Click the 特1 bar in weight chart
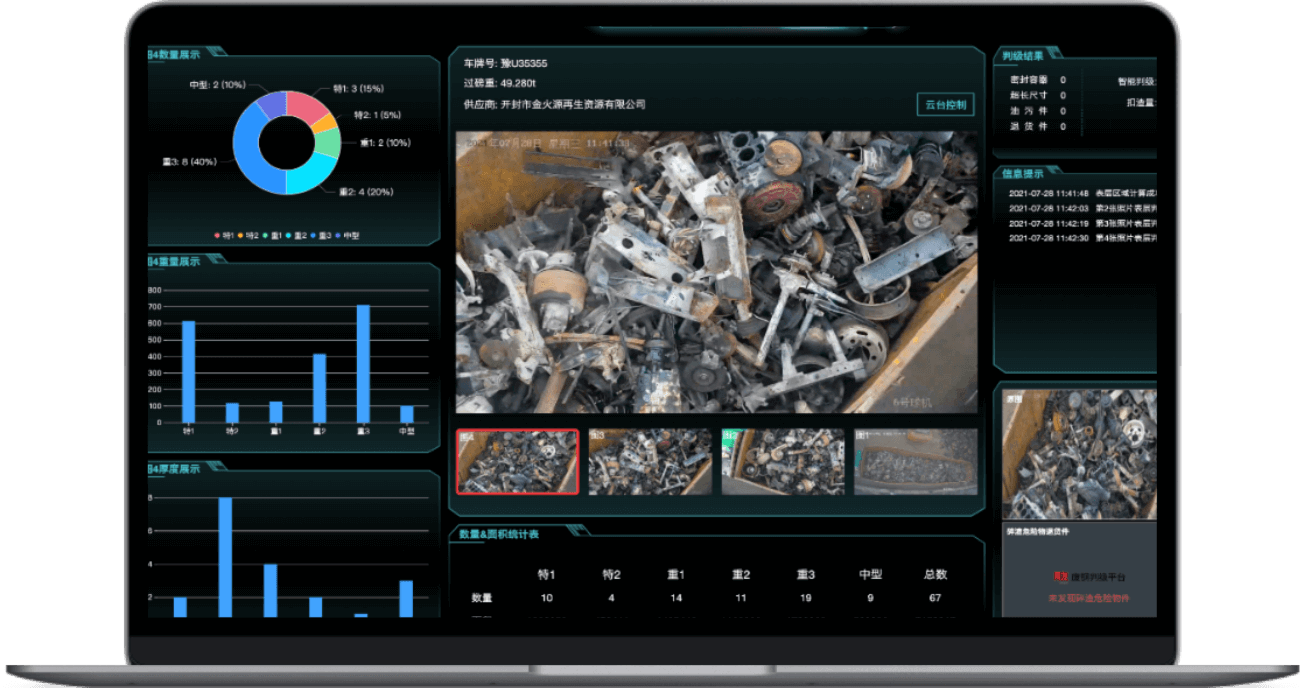 pos(188,371)
